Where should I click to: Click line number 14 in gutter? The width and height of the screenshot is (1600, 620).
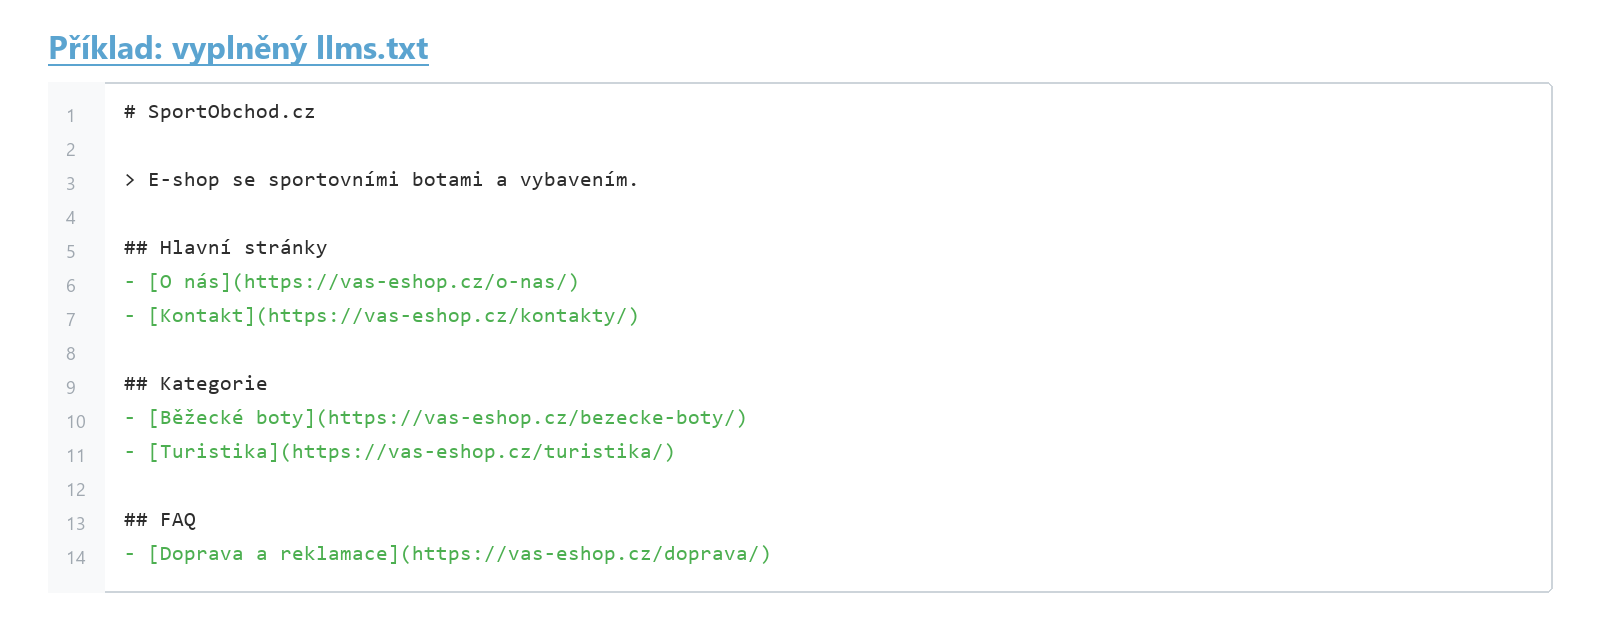pos(76,558)
